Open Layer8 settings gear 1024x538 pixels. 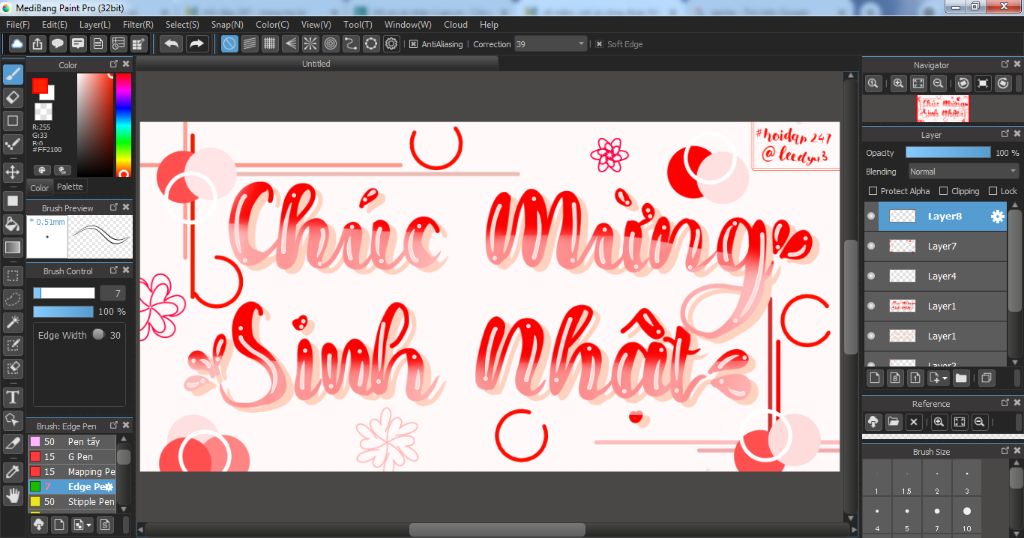click(997, 216)
